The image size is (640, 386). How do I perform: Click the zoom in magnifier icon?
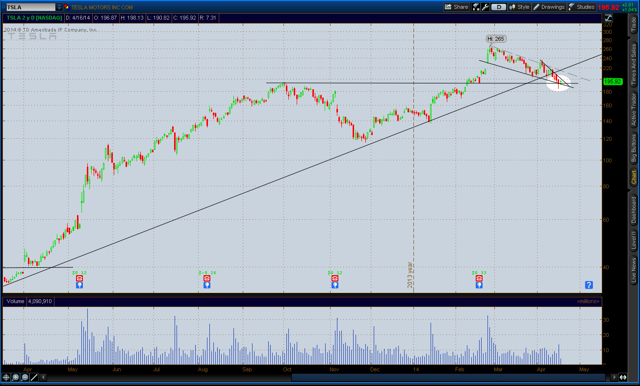pyautogui.click(x=16, y=377)
